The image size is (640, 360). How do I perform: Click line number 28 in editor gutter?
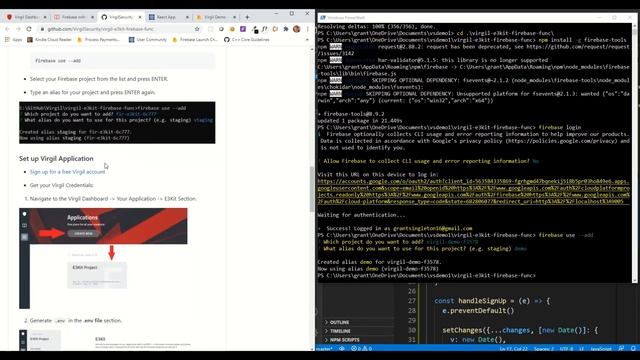click(412, 311)
